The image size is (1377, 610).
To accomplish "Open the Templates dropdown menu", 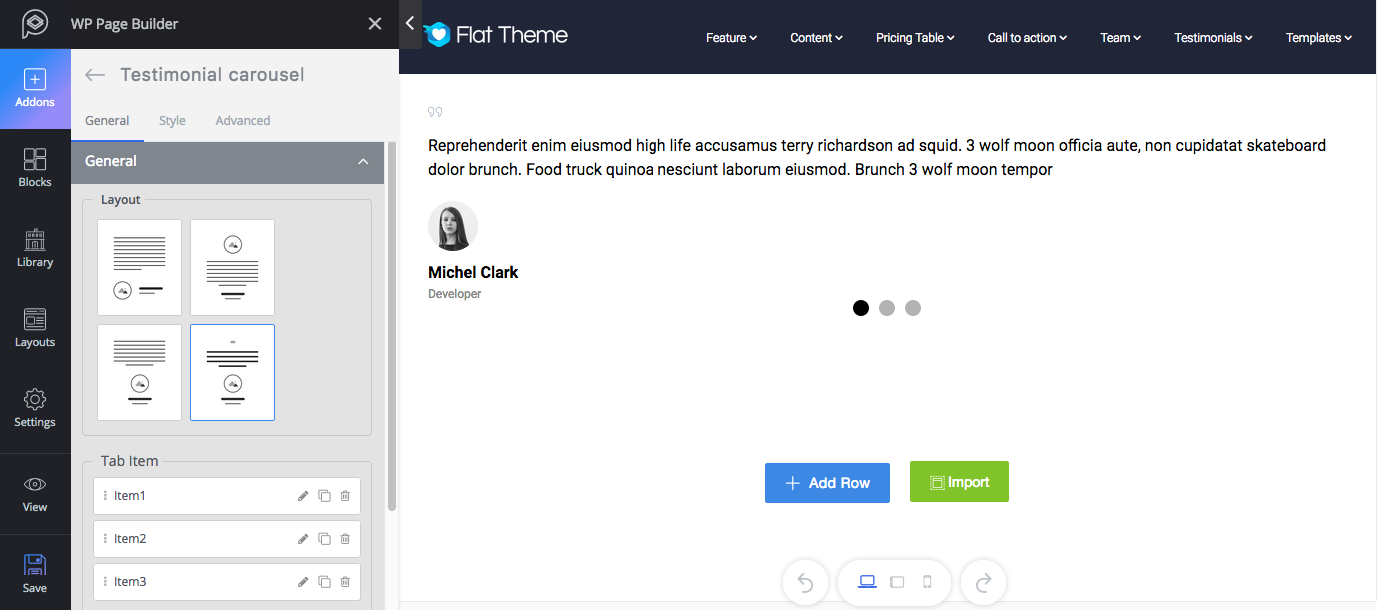I will [x=1318, y=38].
